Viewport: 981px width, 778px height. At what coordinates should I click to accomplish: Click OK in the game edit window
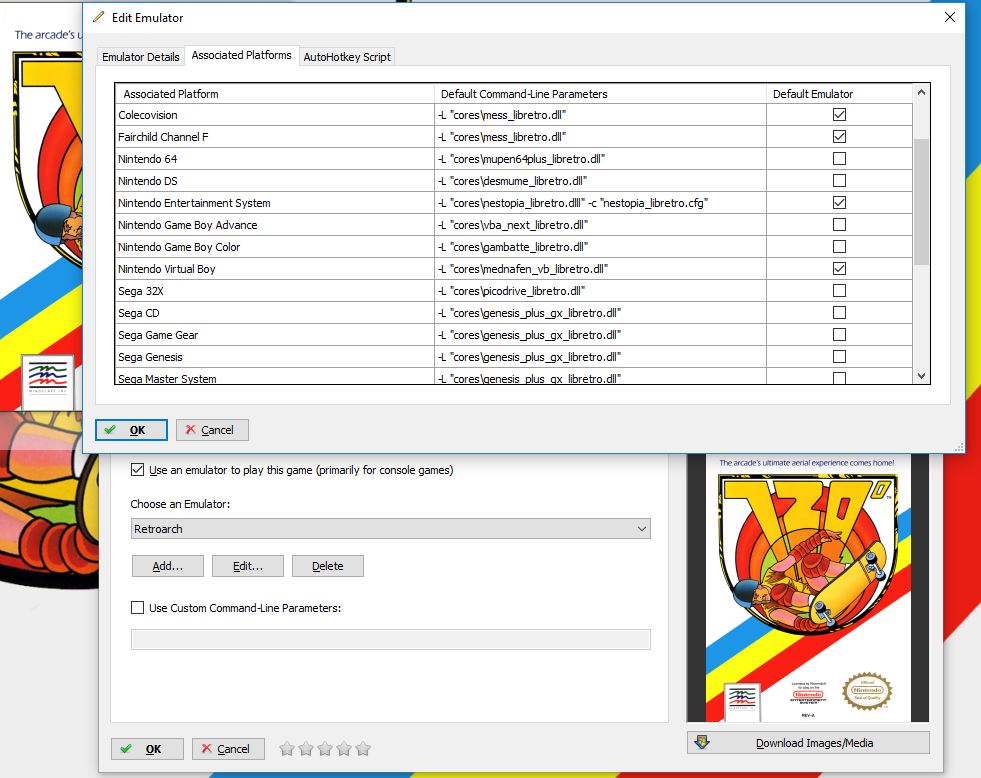(x=147, y=749)
